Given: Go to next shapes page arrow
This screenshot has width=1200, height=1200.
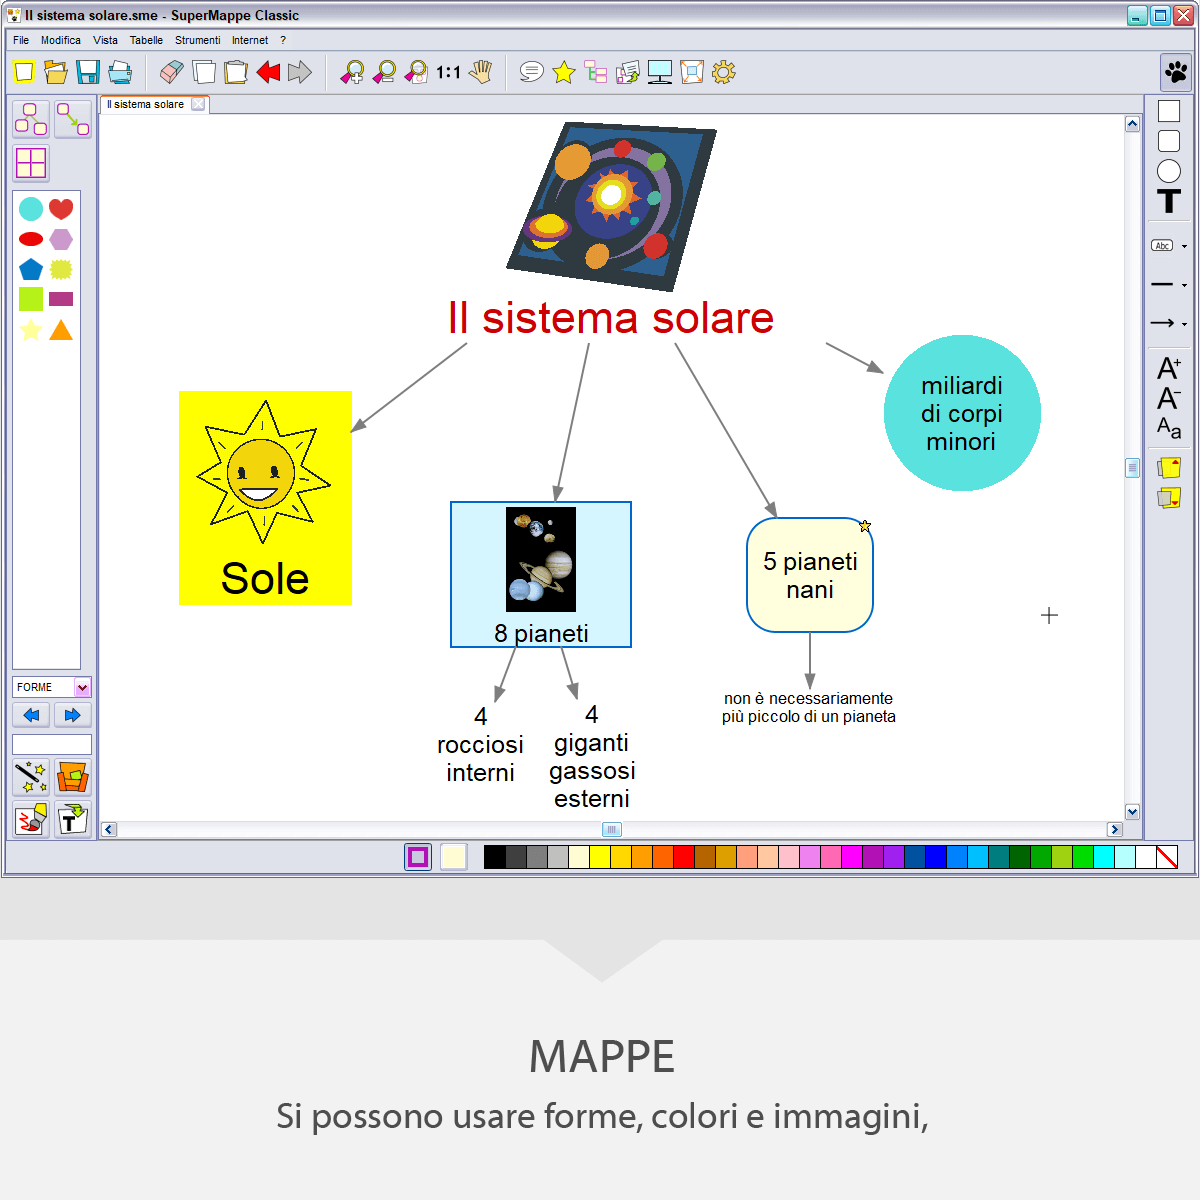Looking at the screenshot, I should 72,715.
